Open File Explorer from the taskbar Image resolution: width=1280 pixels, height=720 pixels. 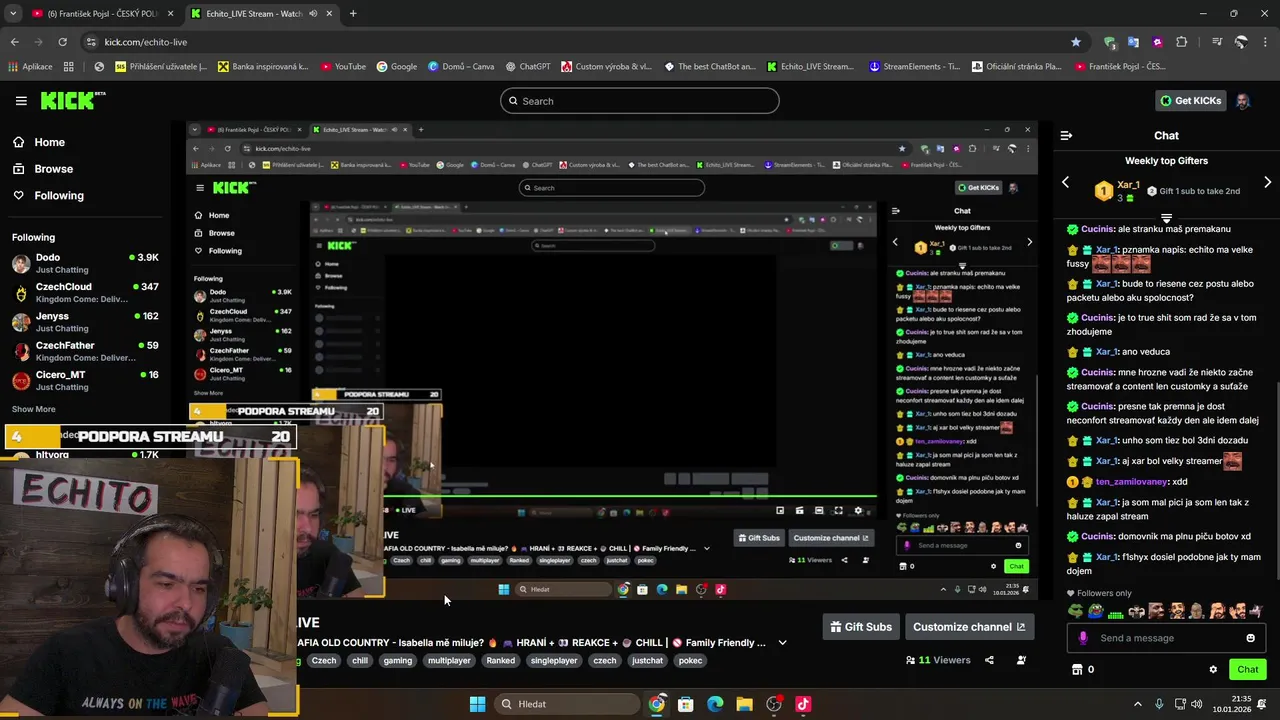coord(744,704)
